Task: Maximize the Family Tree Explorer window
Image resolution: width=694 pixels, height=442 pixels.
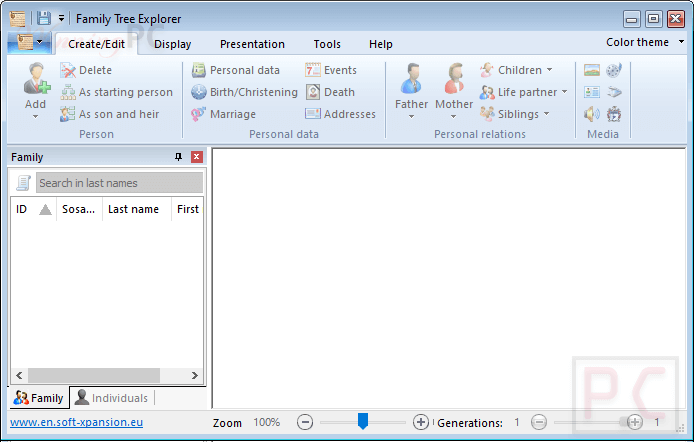Action: (x=654, y=19)
